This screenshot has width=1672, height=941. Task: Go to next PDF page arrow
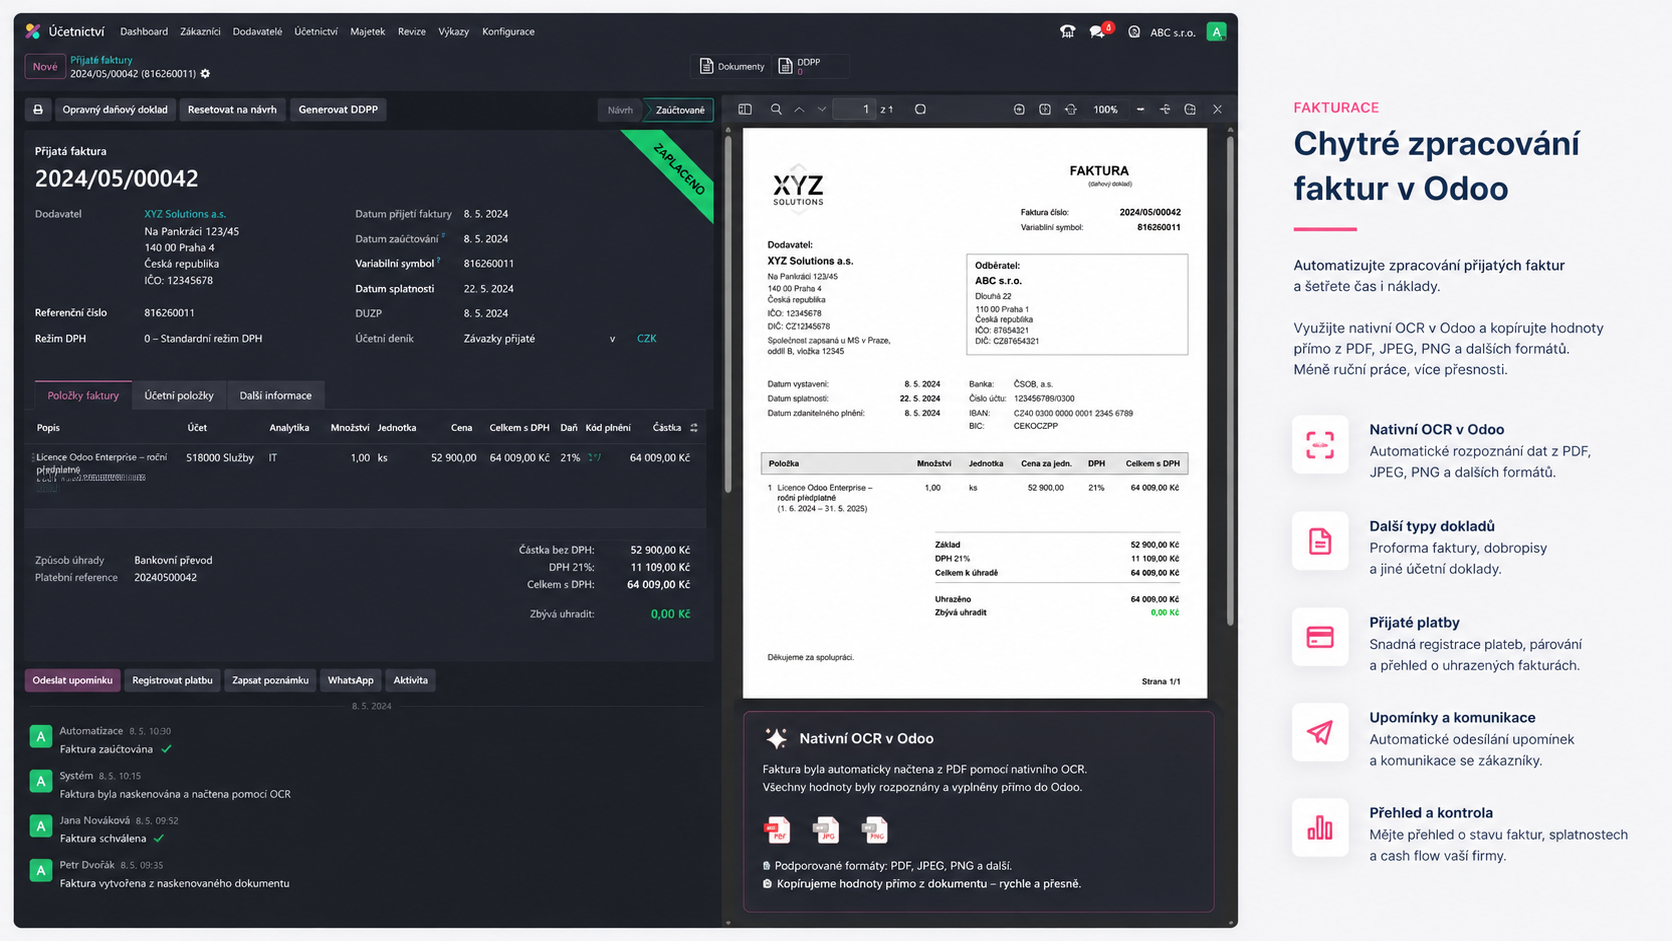[x=822, y=110]
